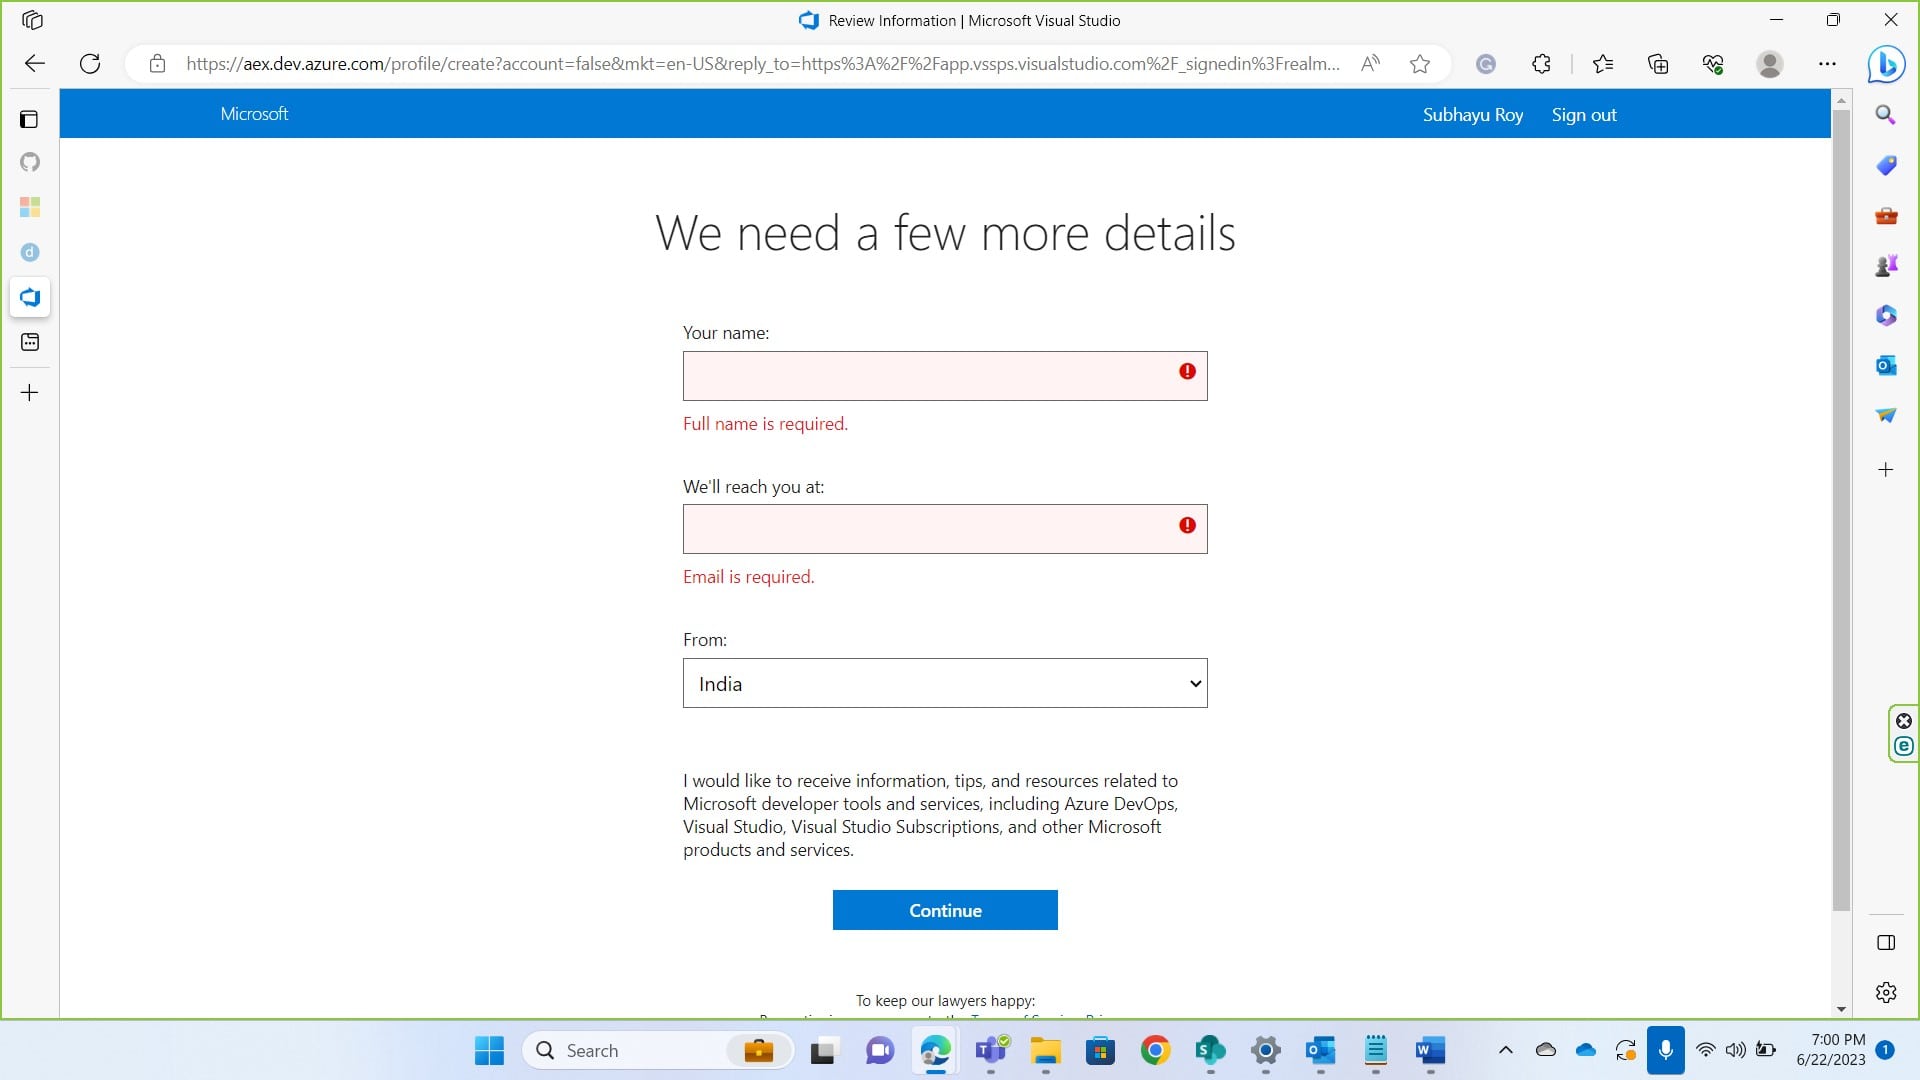
Task: Click the page vertical scrollbar
Action: (1841, 500)
